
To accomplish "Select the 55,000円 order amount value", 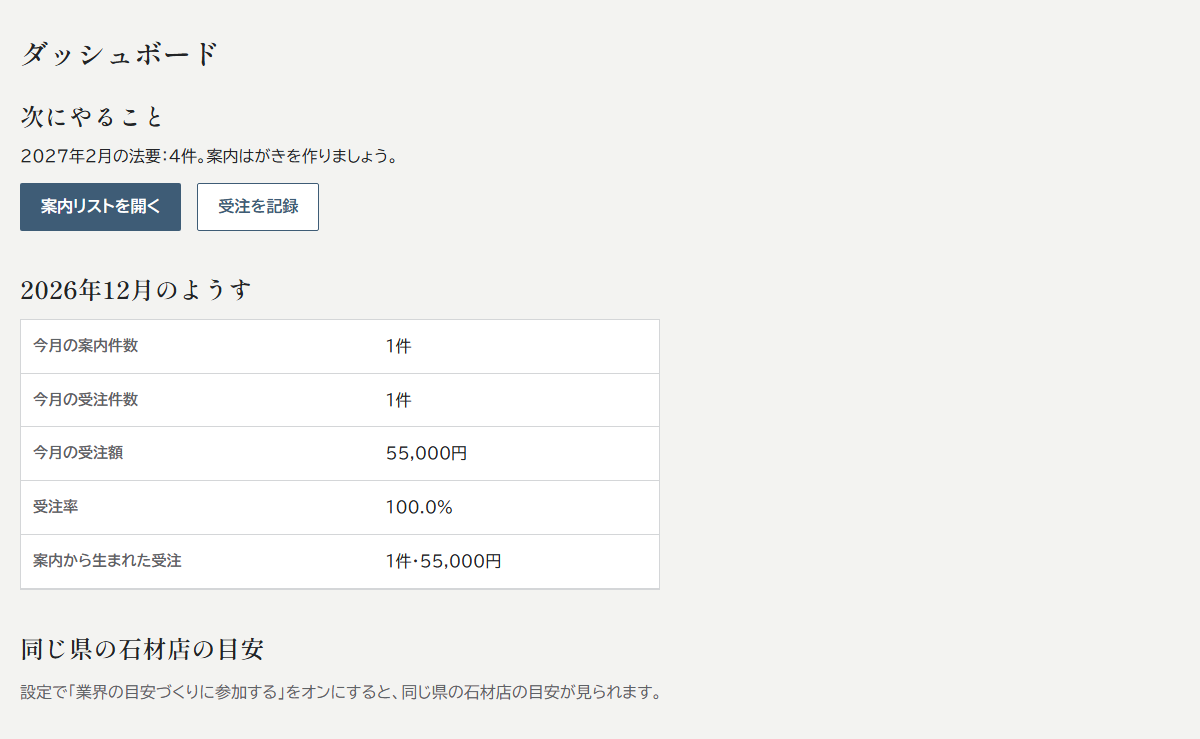I will [x=426, y=453].
